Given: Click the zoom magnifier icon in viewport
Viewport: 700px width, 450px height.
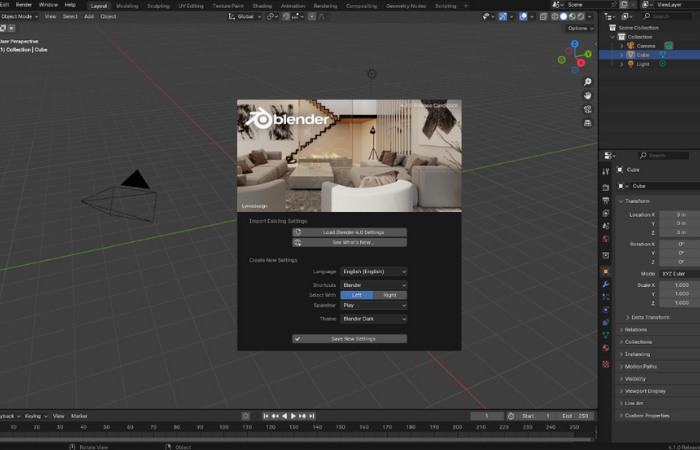Looking at the screenshot, I should point(587,82).
